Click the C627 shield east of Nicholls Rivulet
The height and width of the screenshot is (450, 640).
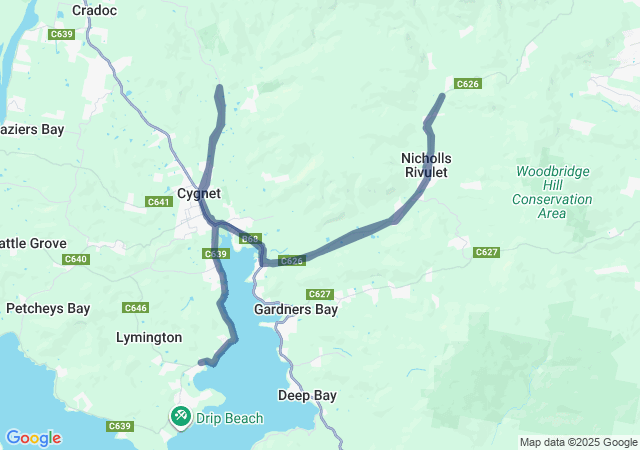[x=487, y=252]
